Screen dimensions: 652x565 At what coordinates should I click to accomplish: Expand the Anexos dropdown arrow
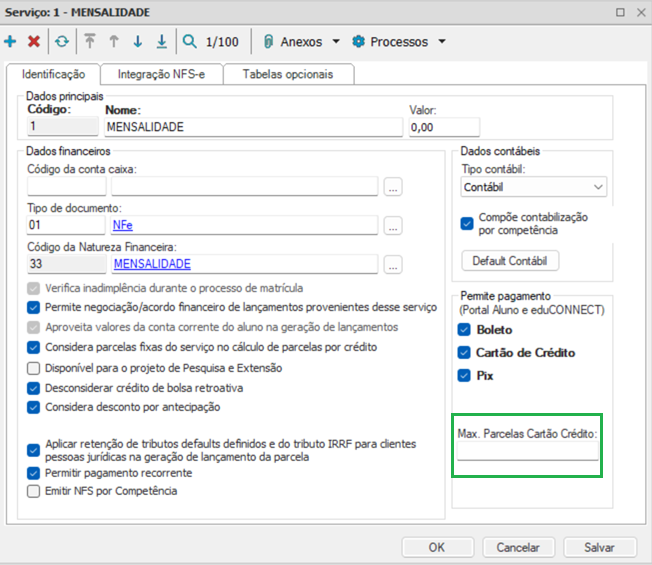click(x=336, y=42)
